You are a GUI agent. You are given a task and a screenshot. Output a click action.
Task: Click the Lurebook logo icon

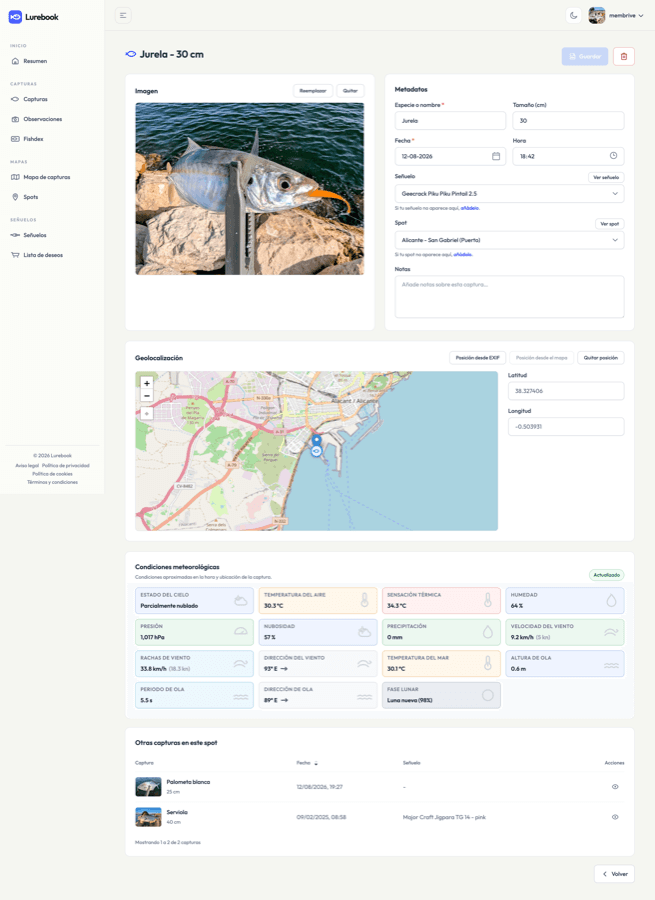[15, 17]
